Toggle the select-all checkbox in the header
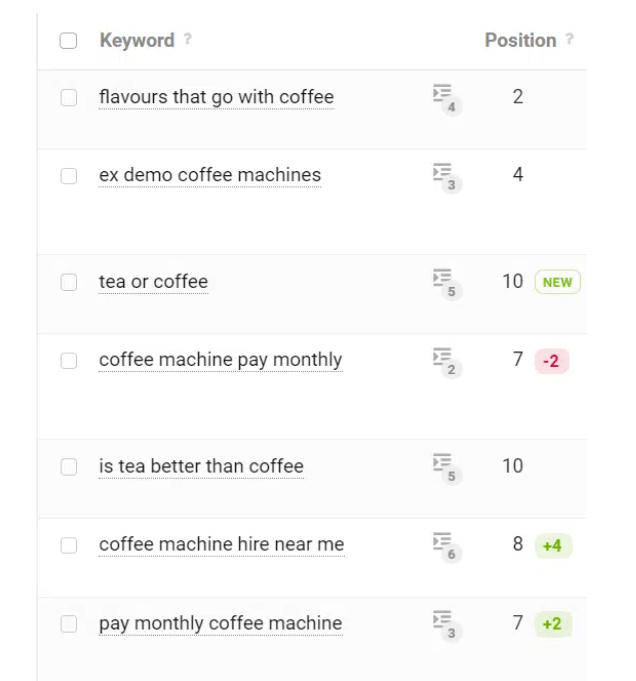 tap(68, 41)
